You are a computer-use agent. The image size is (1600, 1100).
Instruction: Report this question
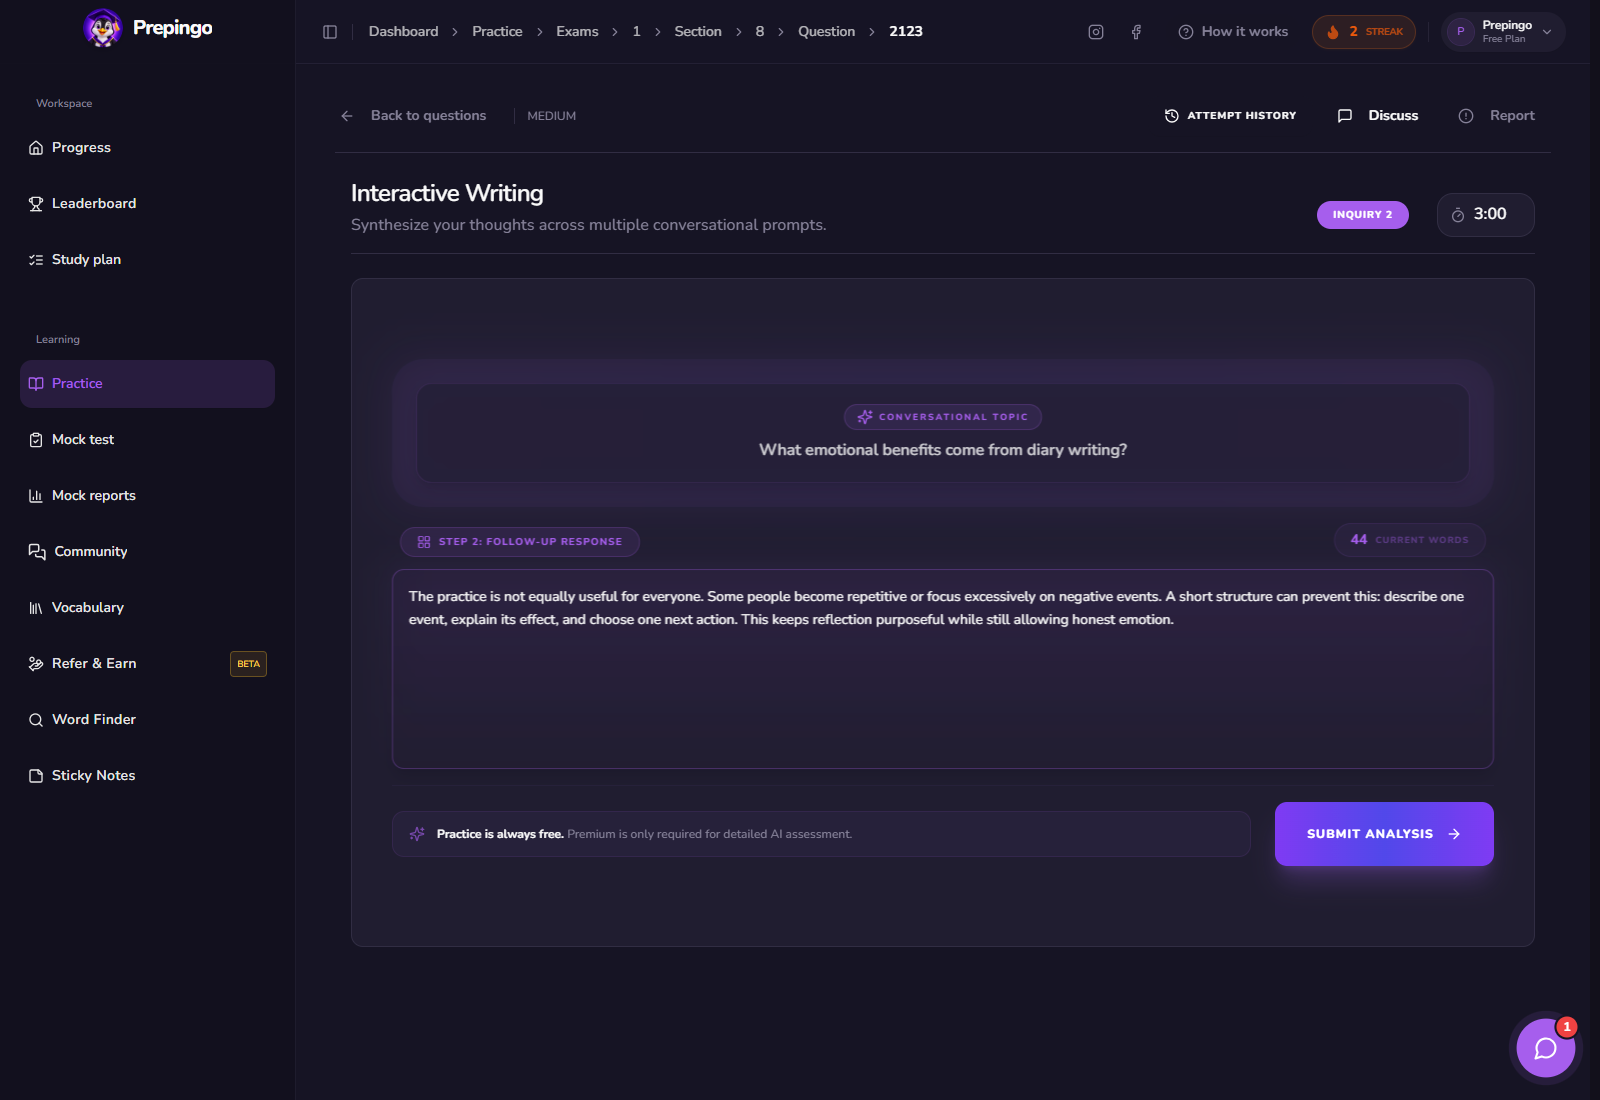[x=1496, y=116]
